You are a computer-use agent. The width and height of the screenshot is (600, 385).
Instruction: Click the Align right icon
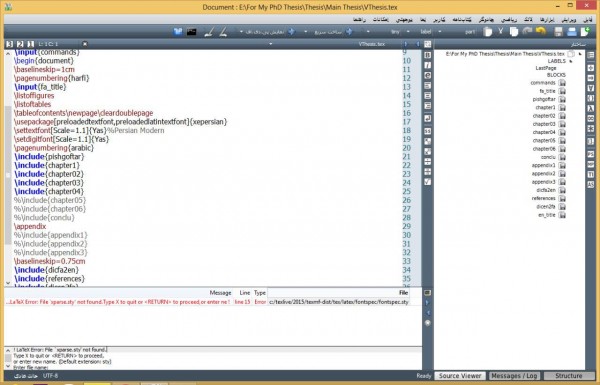click(427, 106)
